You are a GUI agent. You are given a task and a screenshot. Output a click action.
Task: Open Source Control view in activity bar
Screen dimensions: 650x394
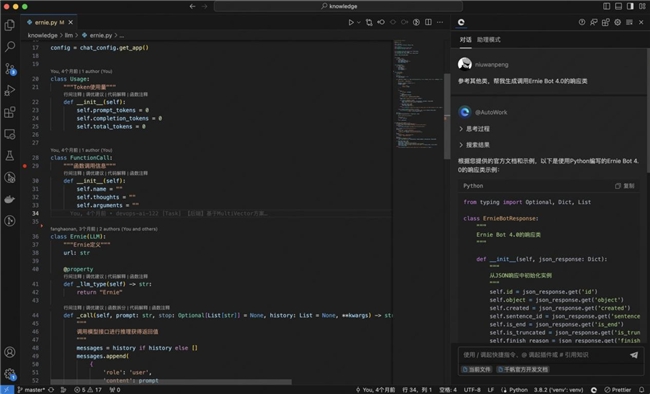pos(10,68)
